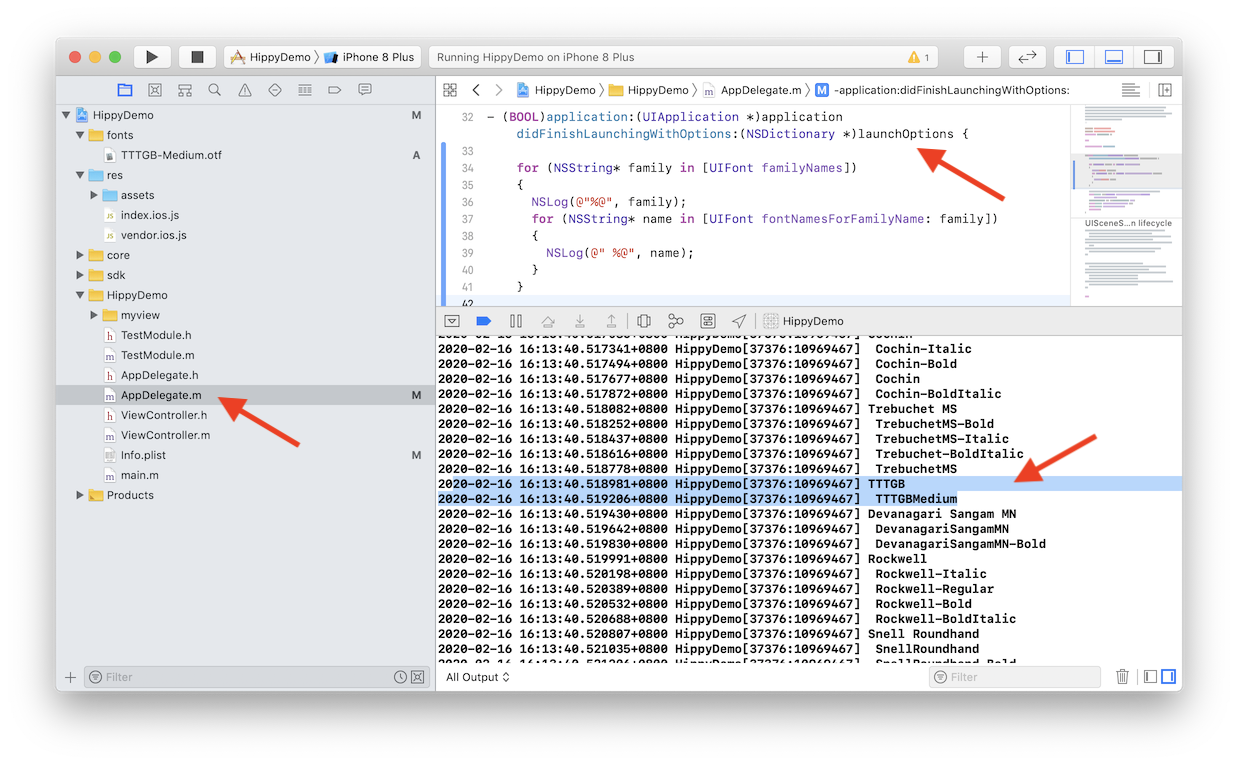The image size is (1238, 765).
Task: Click the code review arrows button
Action: (1027, 57)
